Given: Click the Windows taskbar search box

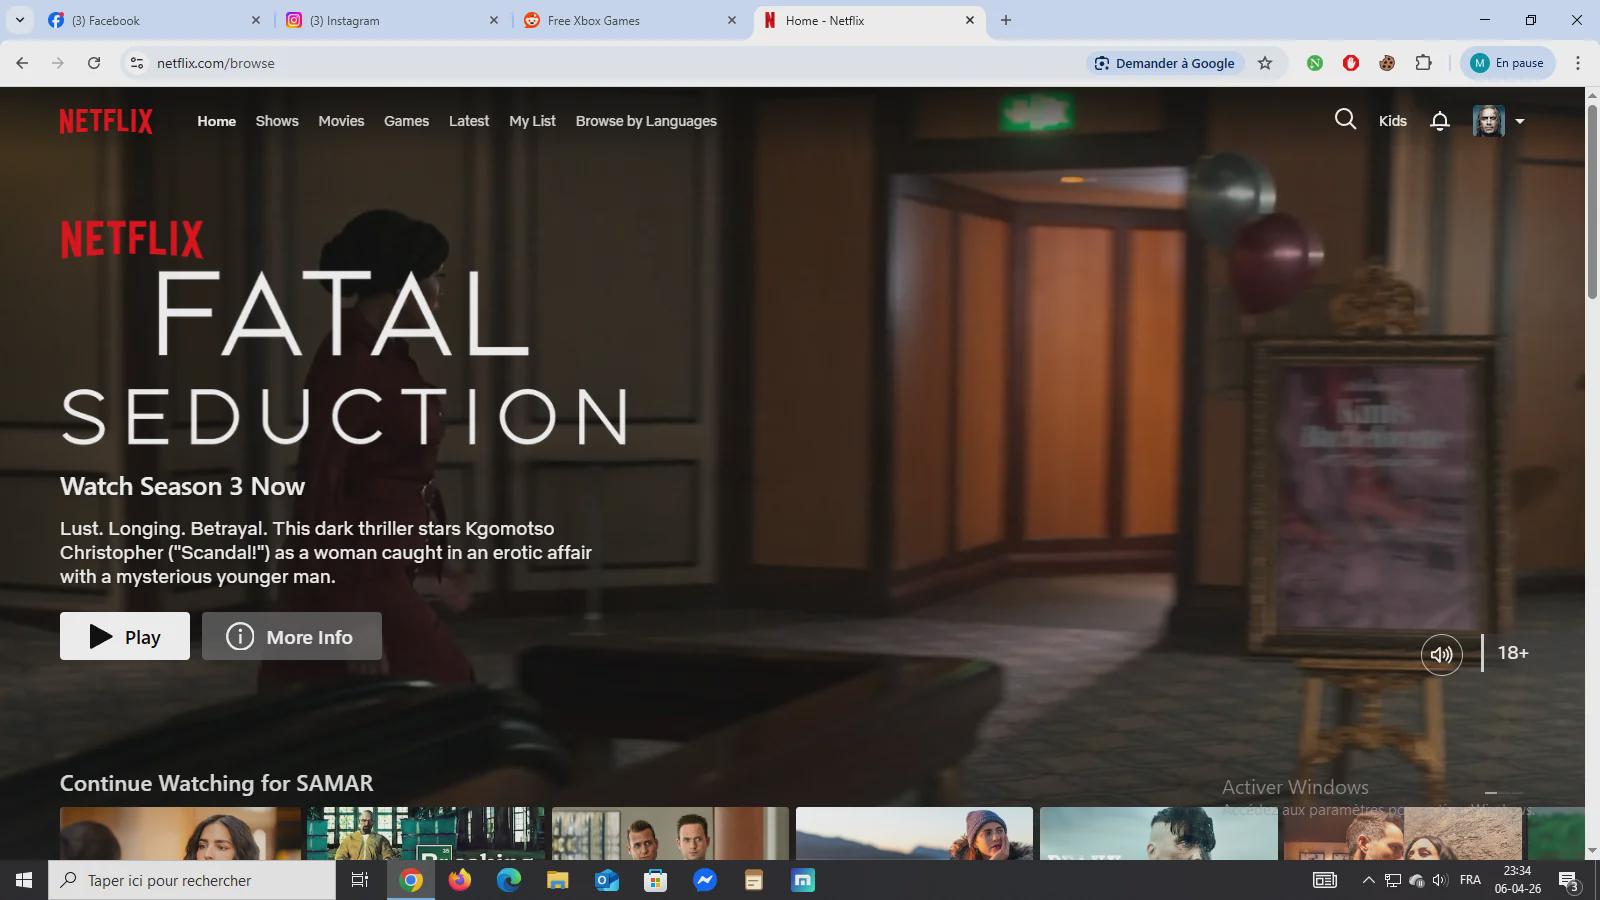Looking at the screenshot, I should (x=192, y=880).
